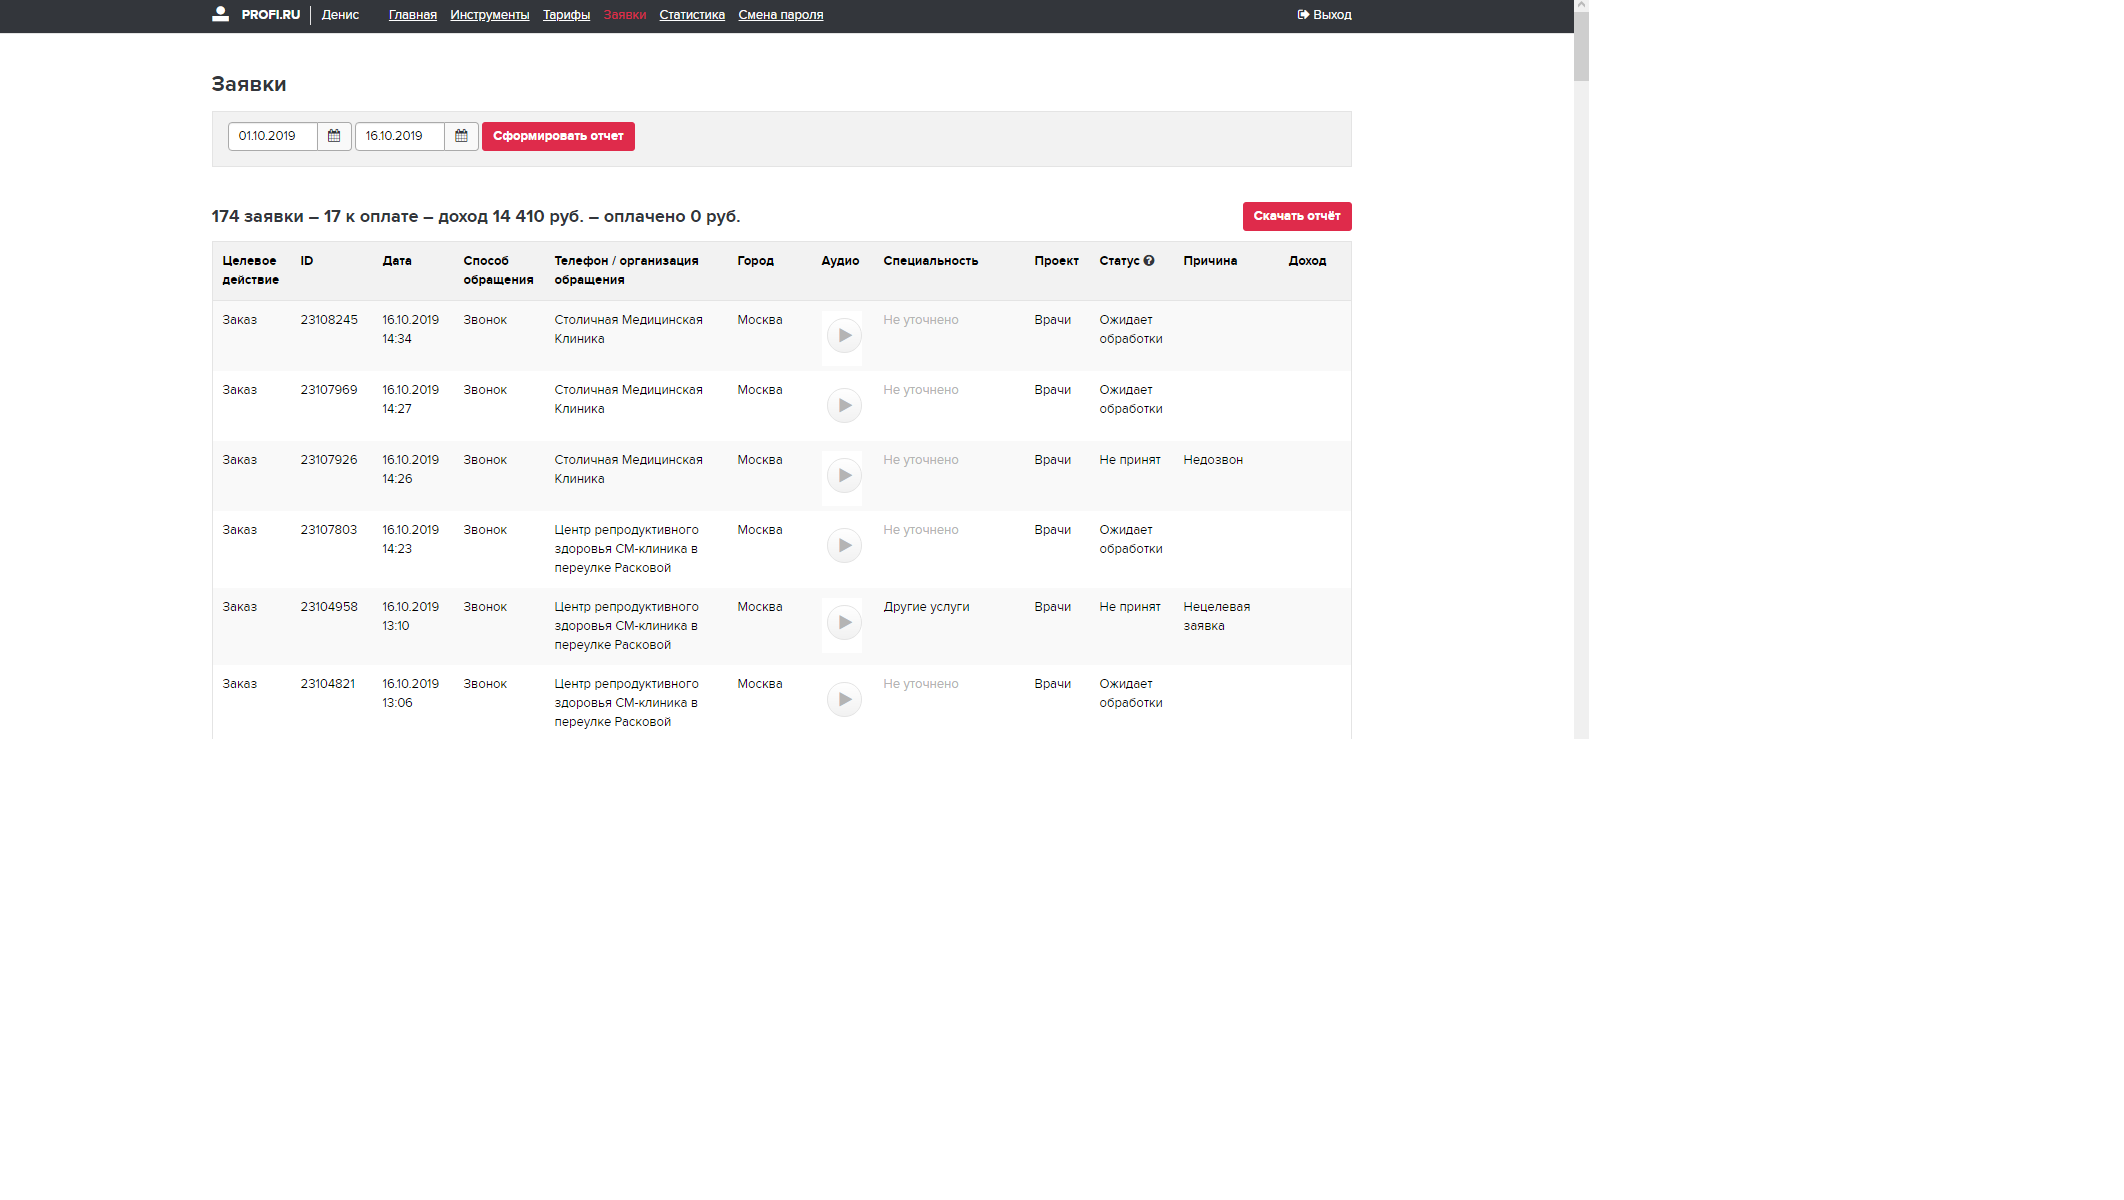Click the status help question icon

(1149, 261)
